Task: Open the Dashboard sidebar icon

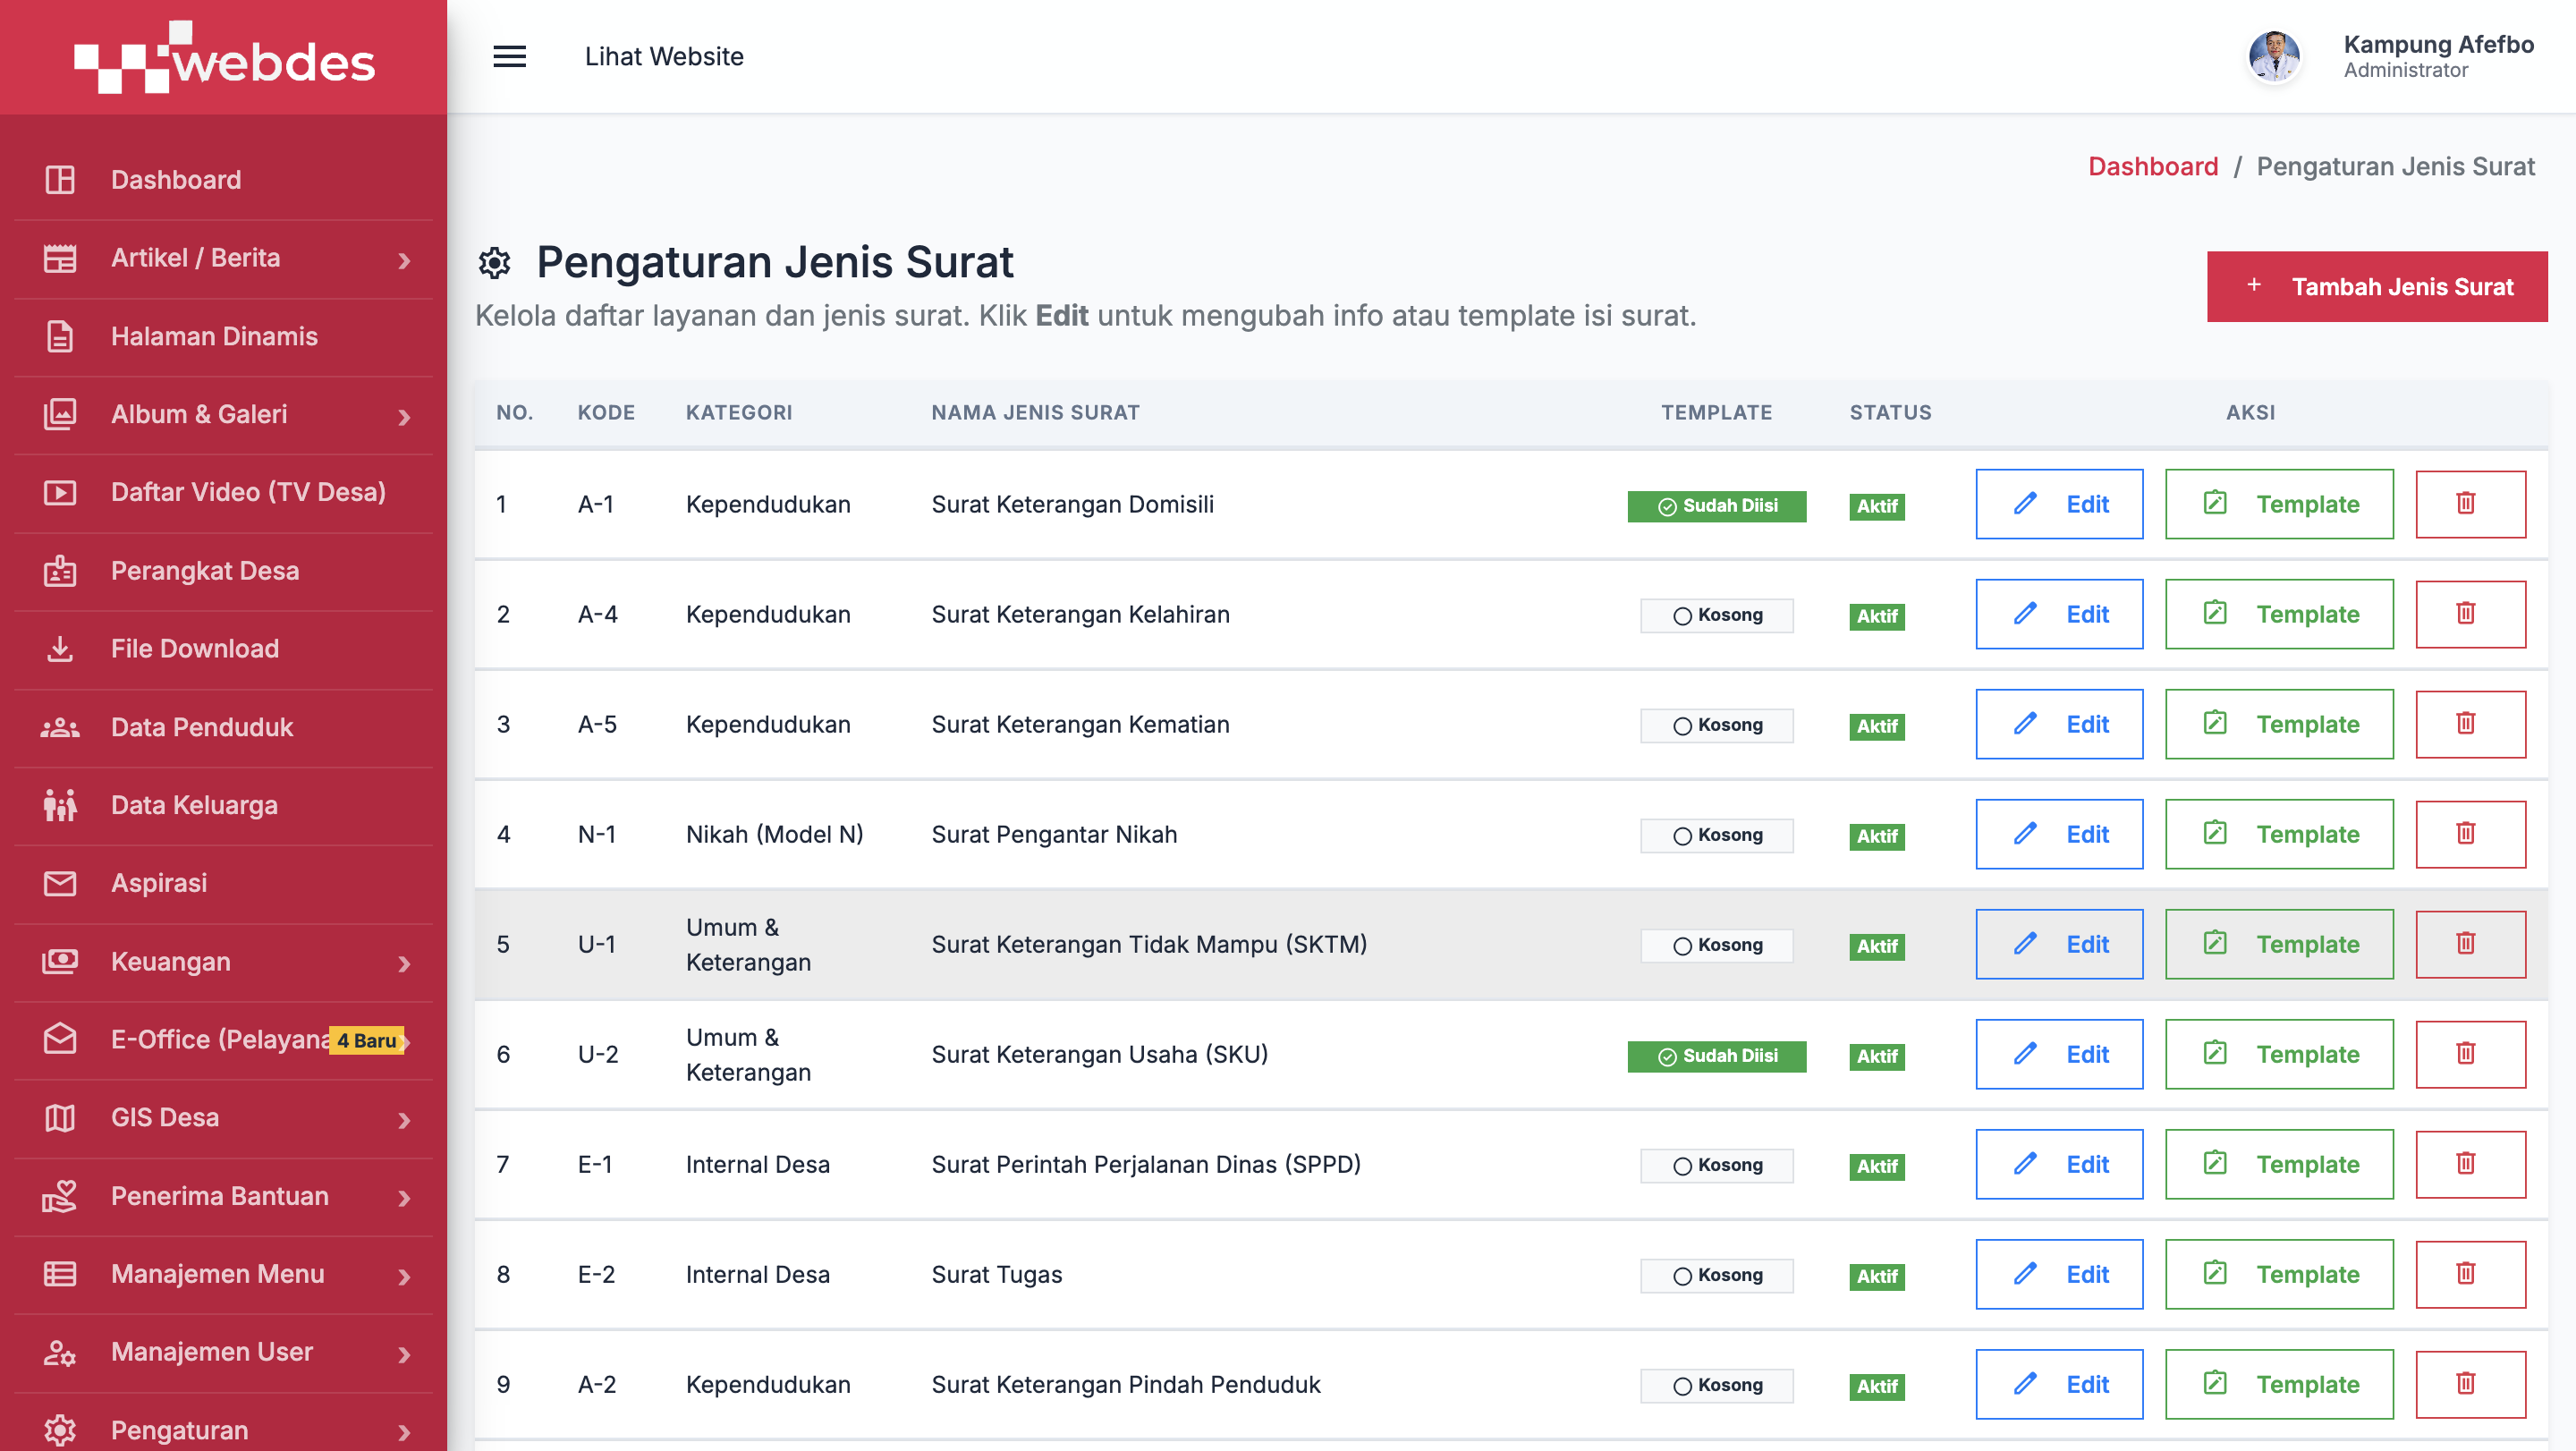Action: click(60, 180)
